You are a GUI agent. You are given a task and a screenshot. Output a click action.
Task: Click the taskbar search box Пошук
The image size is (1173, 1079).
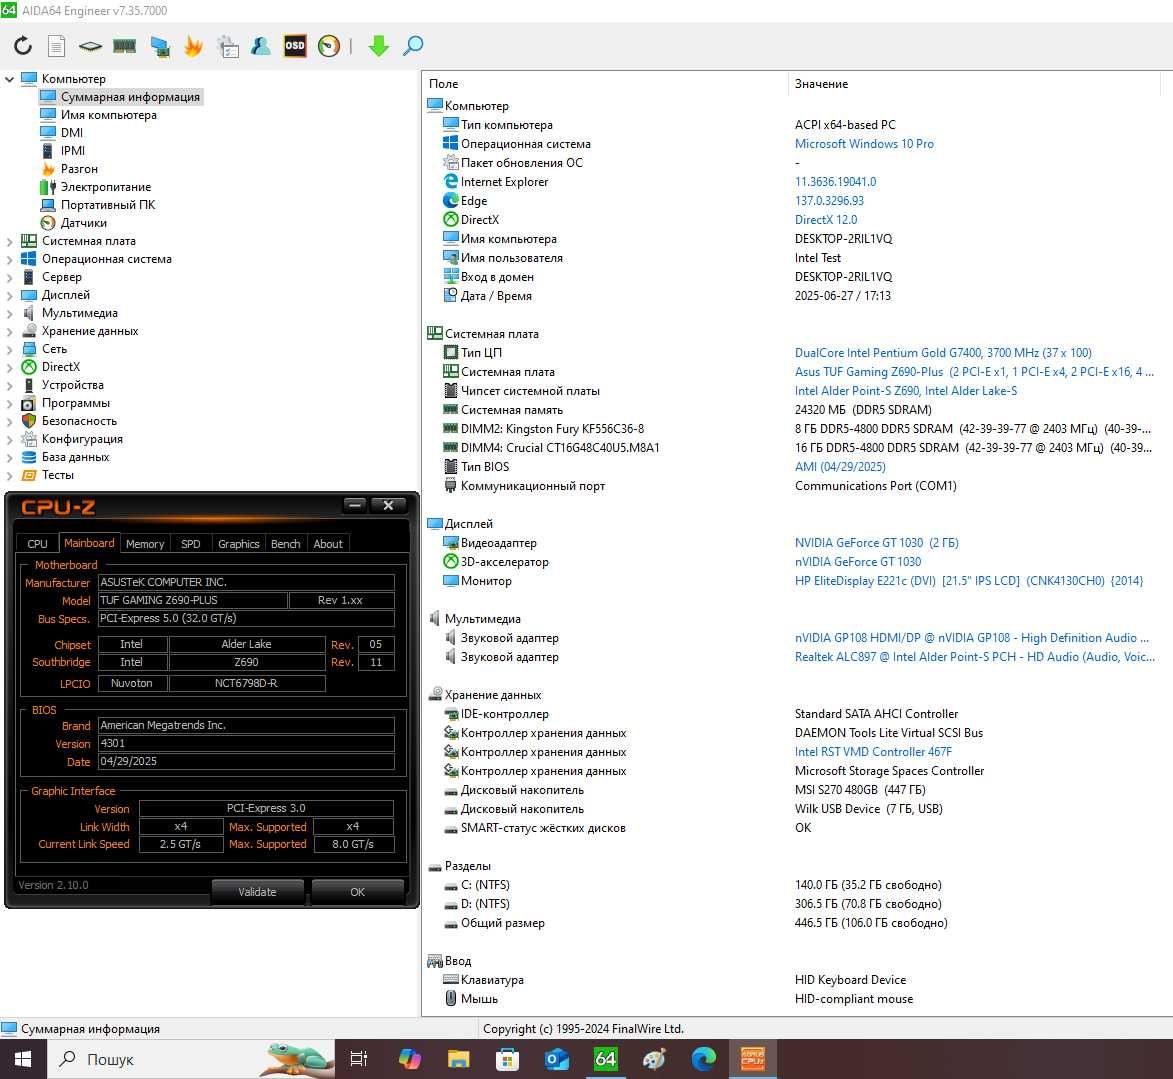pyautogui.click(x=191, y=1059)
